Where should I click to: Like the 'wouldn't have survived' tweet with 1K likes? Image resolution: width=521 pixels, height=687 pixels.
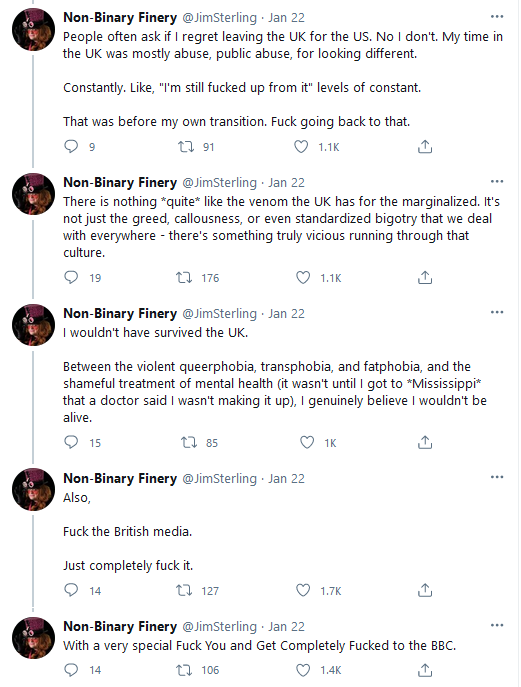pos(307,443)
